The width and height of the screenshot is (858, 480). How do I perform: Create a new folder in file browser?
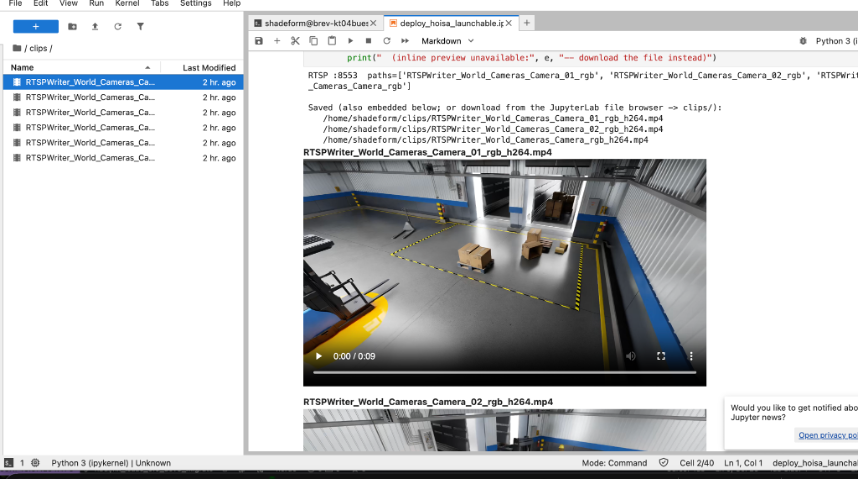click(x=72, y=26)
